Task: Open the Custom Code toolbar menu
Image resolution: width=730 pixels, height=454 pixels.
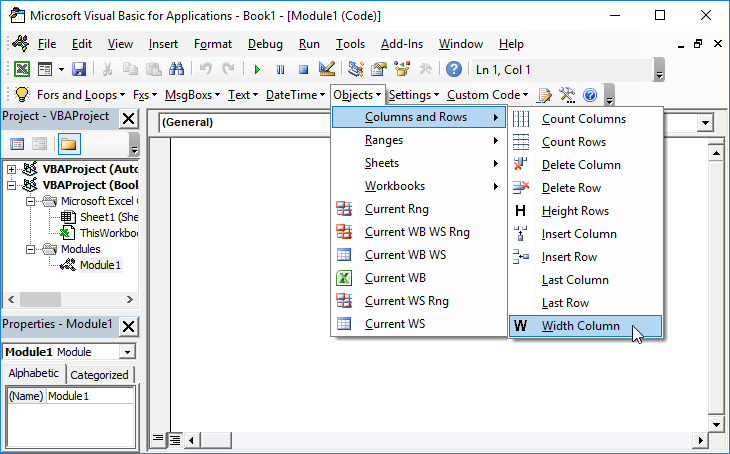Action: pyautogui.click(x=487, y=95)
